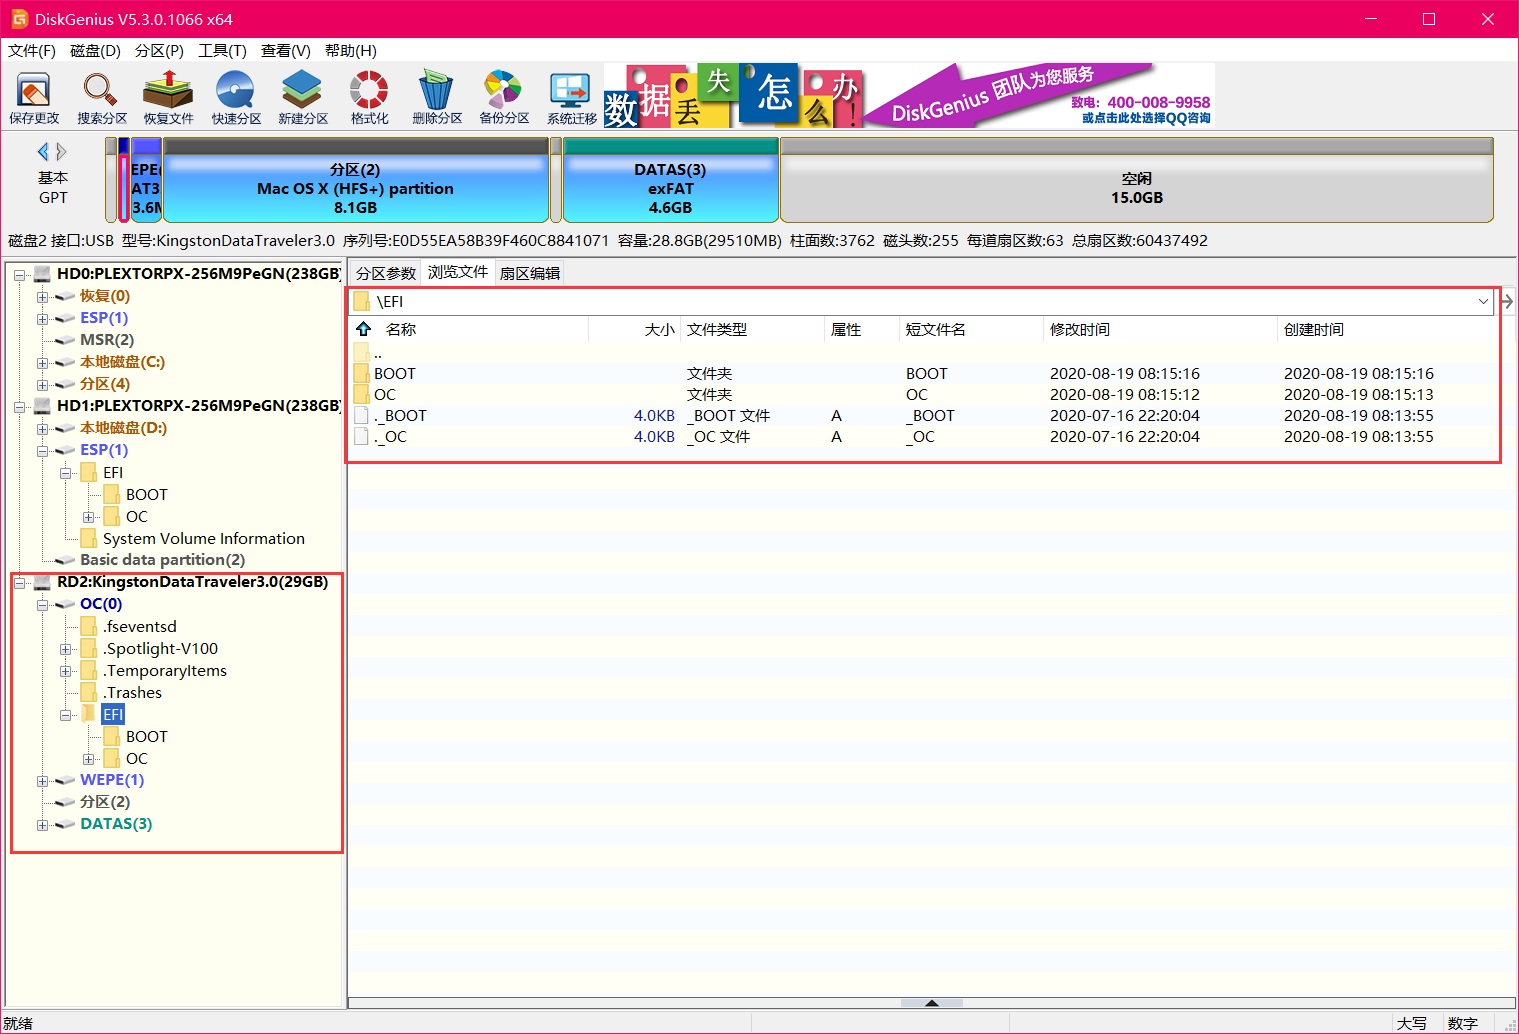This screenshot has width=1519, height=1034.
Task: Expand the WEPE(1) partition node
Action: pyautogui.click(x=42, y=780)
